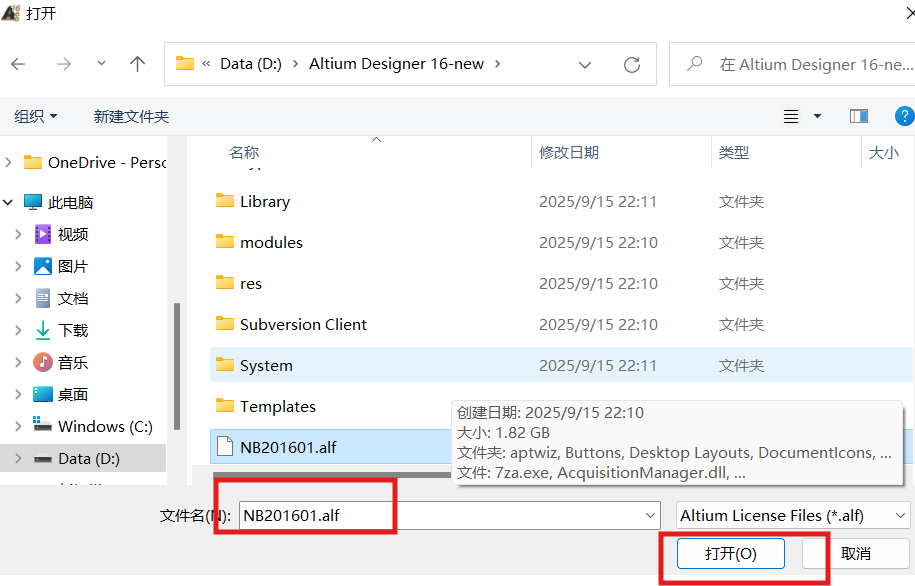The width and height of the screenshot is (915, 586).
Task: Click Library modified date 2025/9/15 22:11
Action: point(598,201)
